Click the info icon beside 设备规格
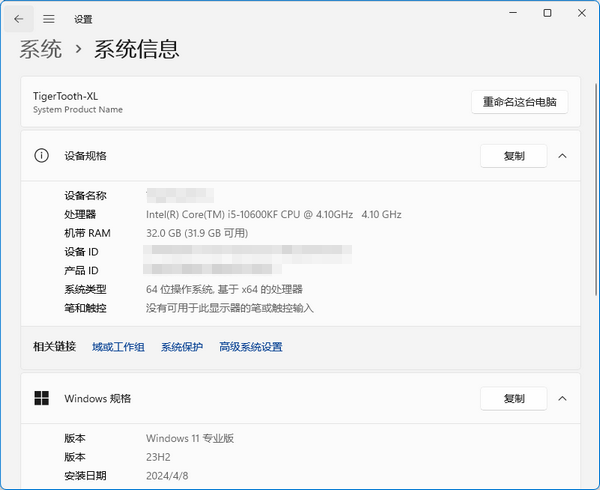Image resolution: width=600 pixels, height=490 pixels. (x=41, y=156)
